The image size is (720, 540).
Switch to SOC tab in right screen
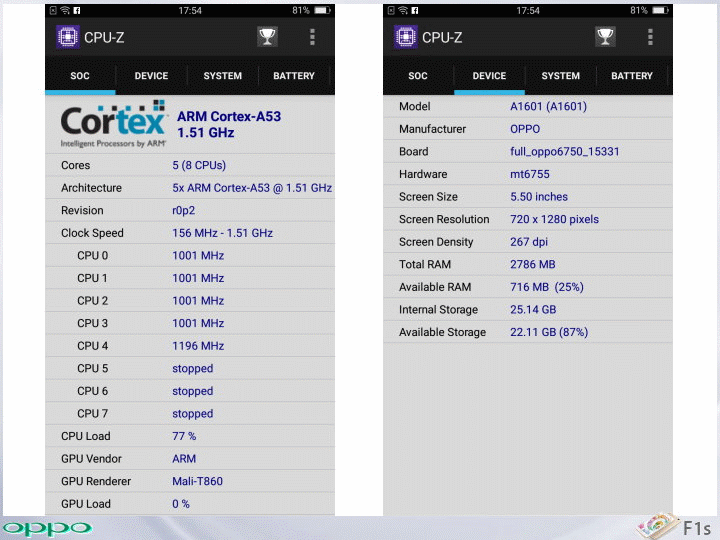pyautogui.click(x=418, y=76)
